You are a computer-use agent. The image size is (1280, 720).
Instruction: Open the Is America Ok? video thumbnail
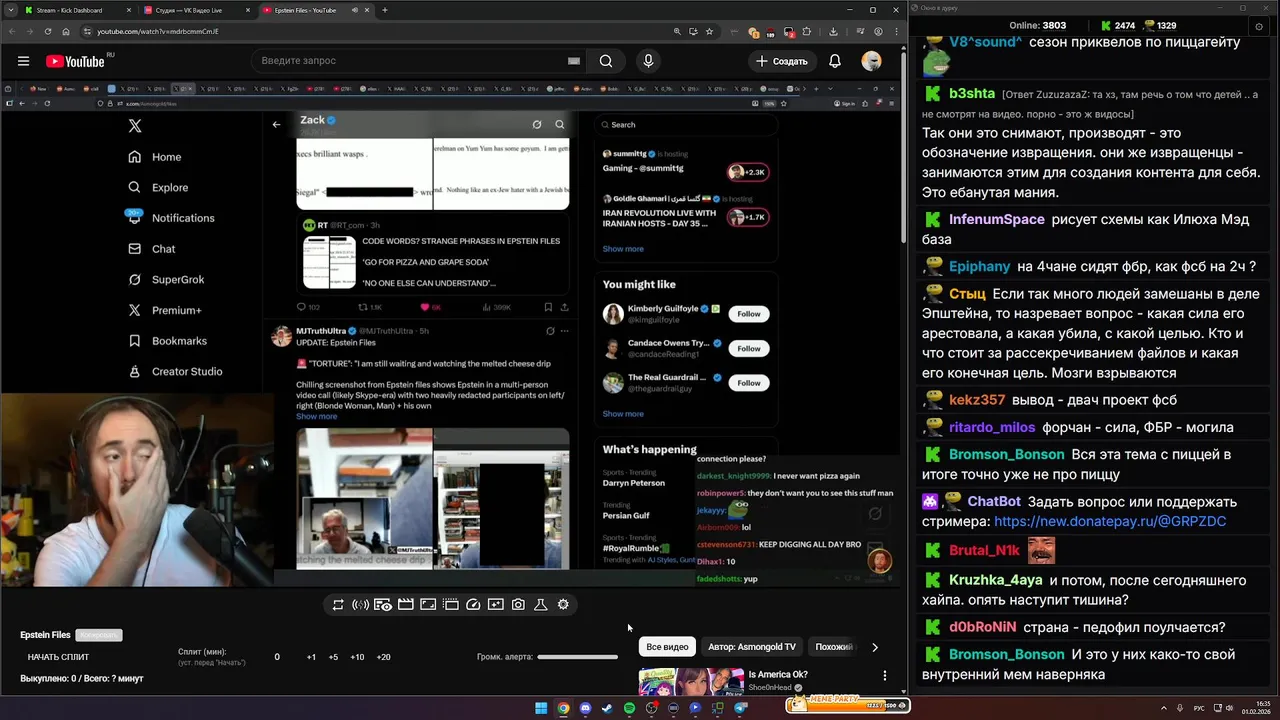pos(691,682)
